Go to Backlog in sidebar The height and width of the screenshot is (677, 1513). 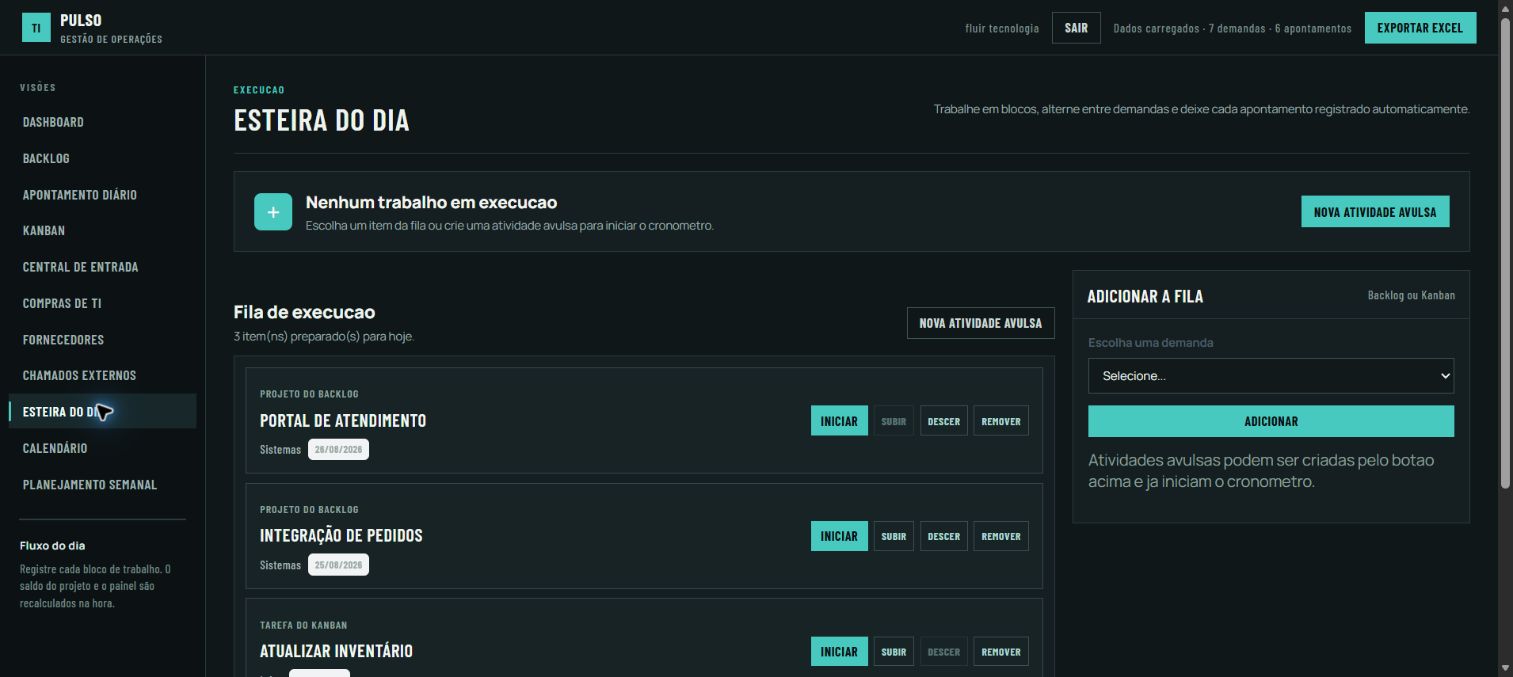pyautogui.click(x=46, y=158)
